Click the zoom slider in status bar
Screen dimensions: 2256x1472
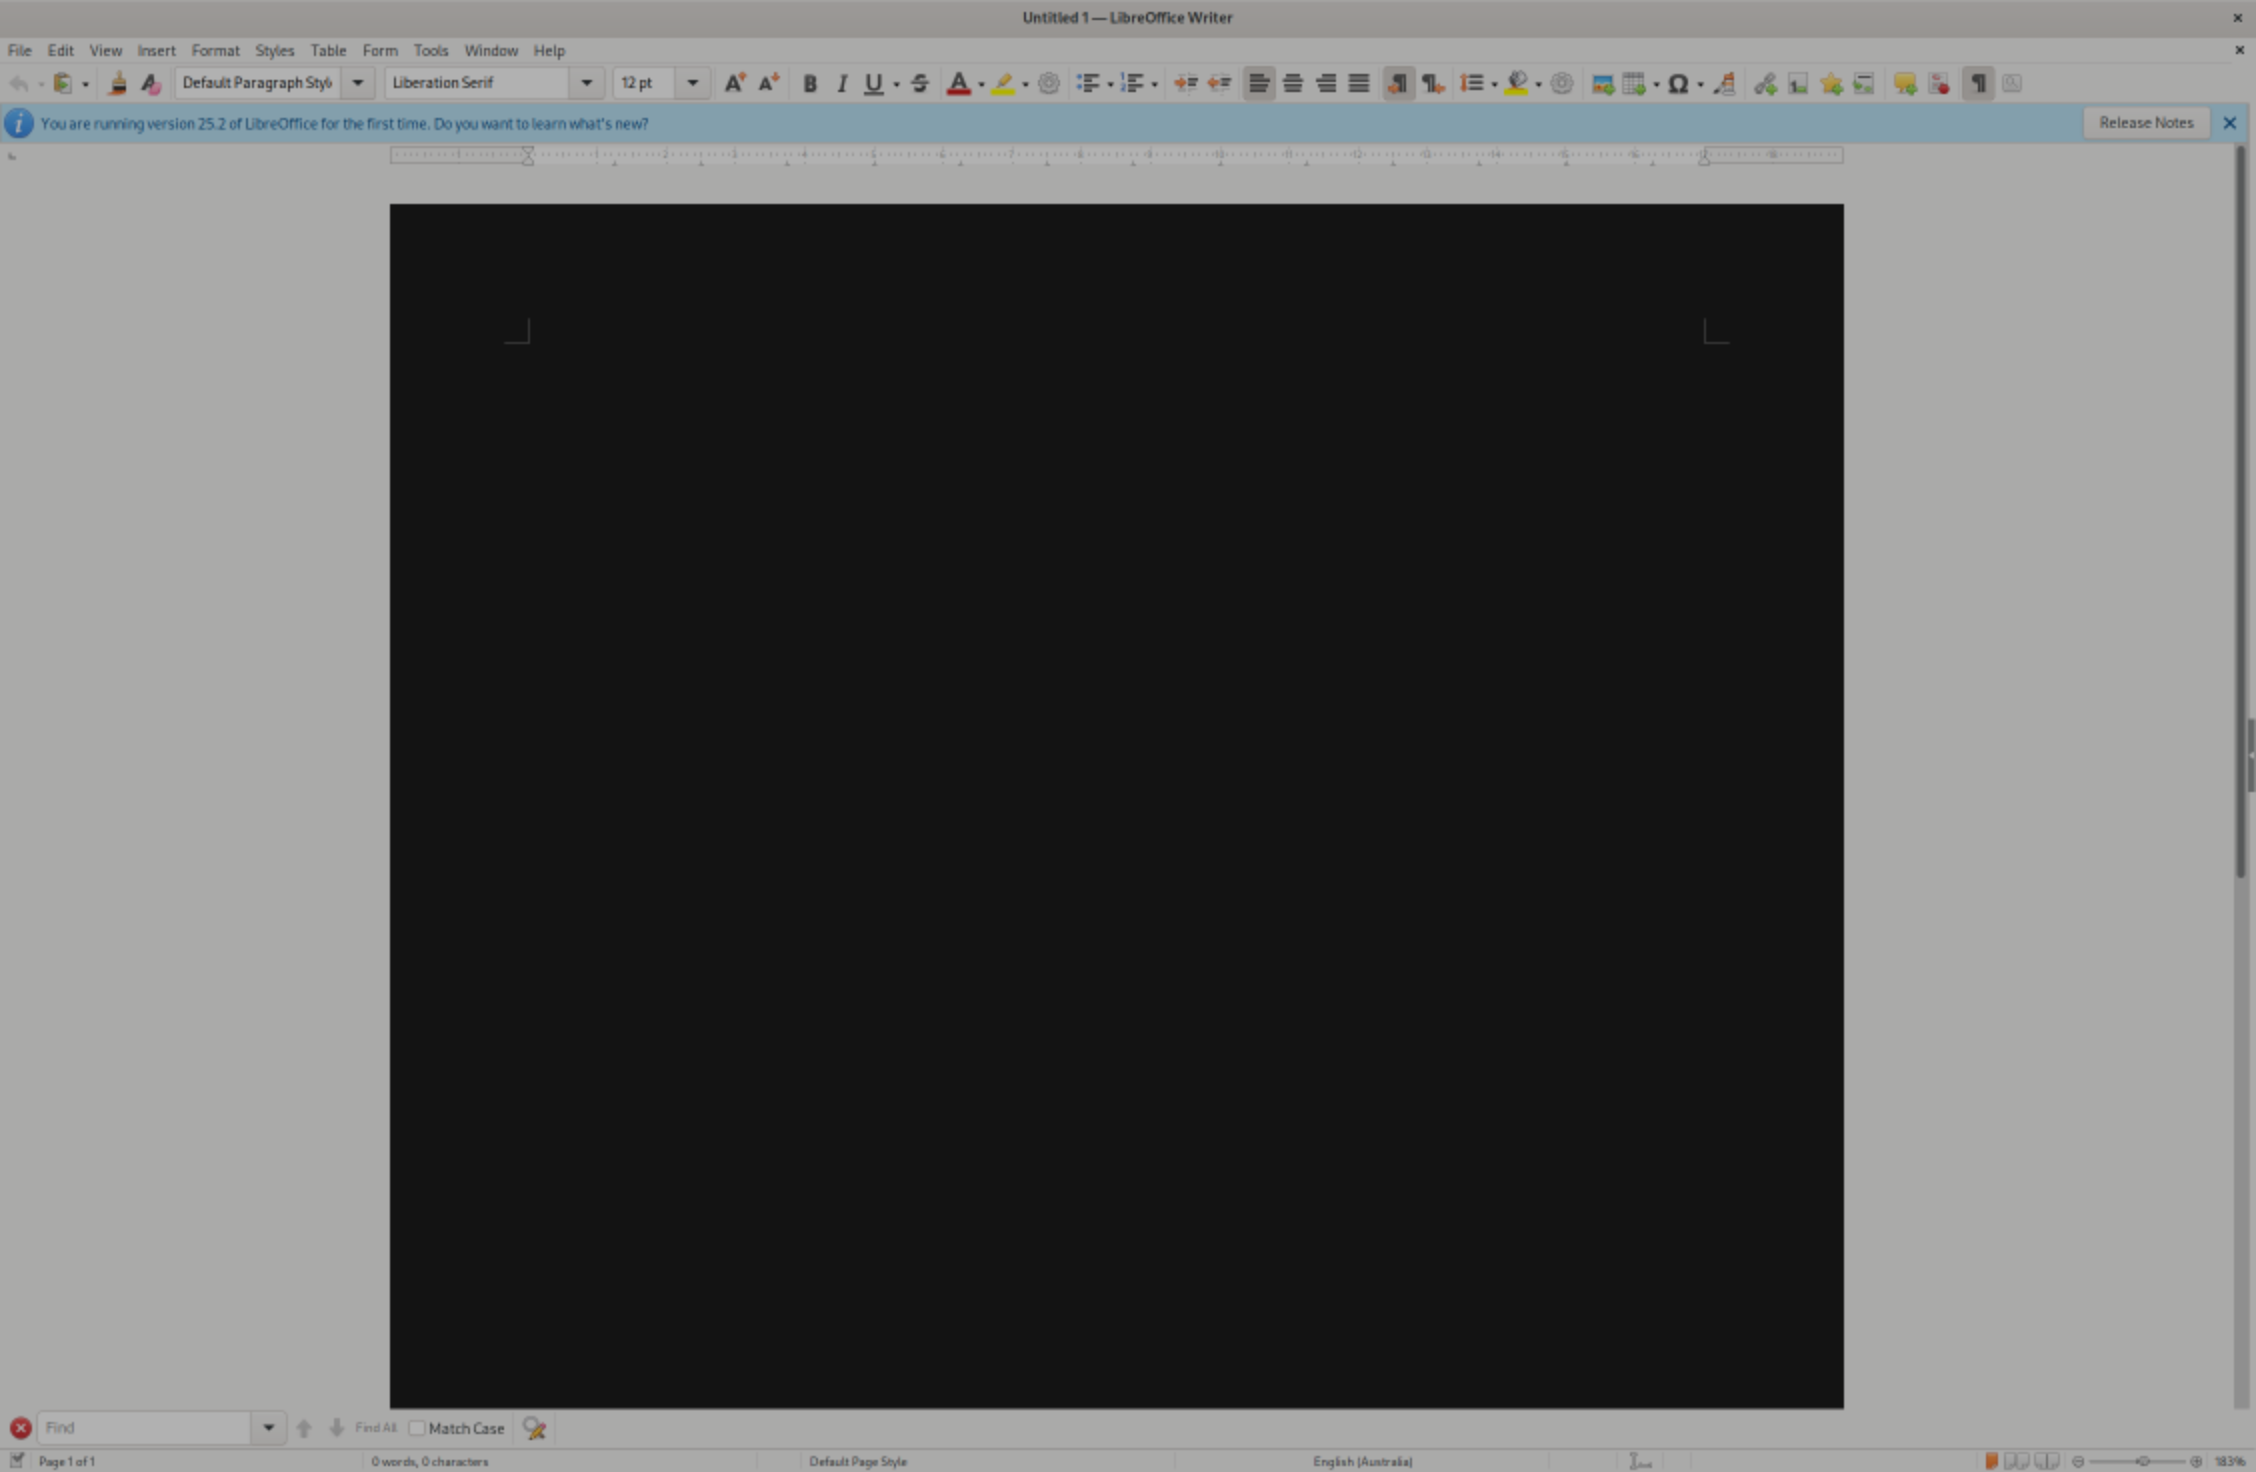(x=2141, y=1461)
